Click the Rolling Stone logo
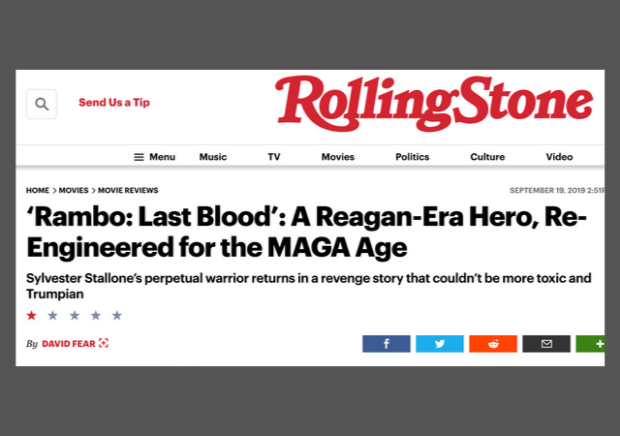Viewport: 620px width, 436px height. tap(434, 104)
